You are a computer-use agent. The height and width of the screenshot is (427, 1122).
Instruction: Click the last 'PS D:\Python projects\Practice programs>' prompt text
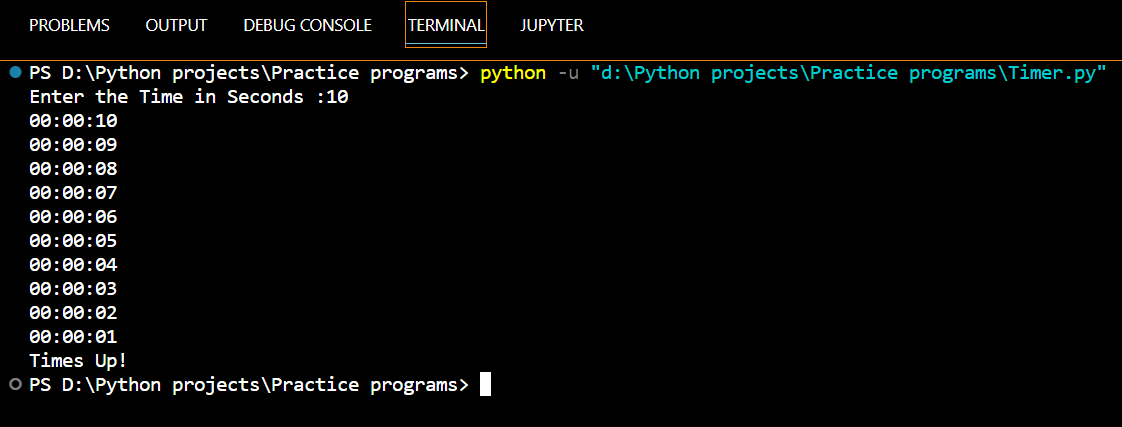(x=249, y=385)
